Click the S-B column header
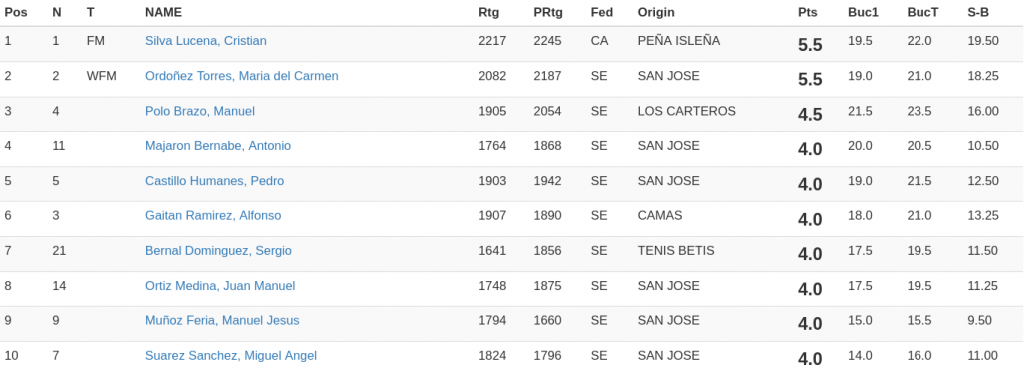This screenshot has height=374, width=1024. (978, 12)
